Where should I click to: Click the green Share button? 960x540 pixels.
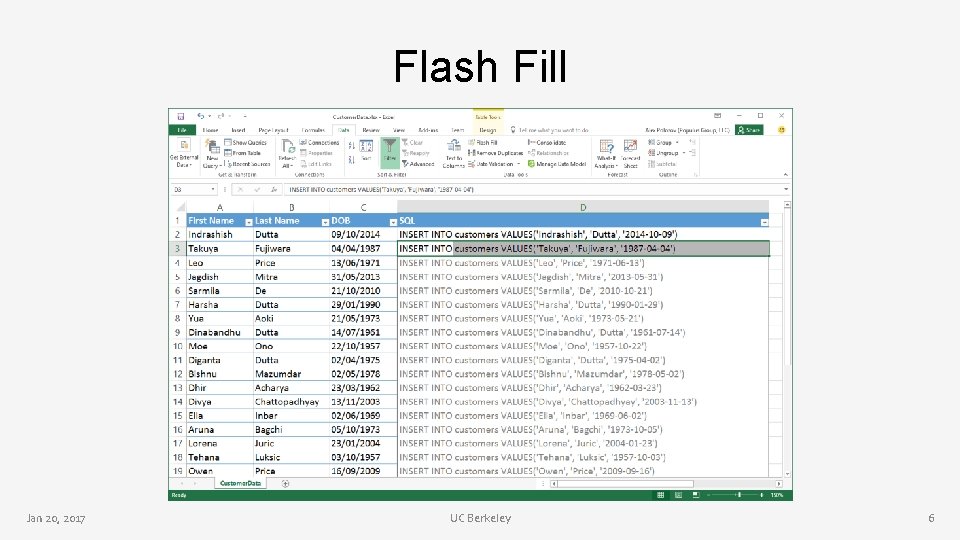(x=749, y=130)
